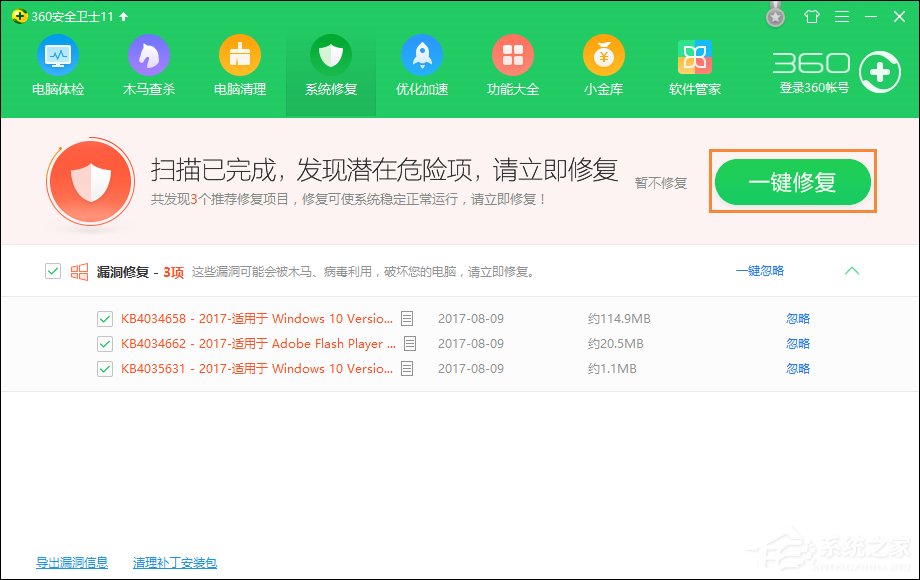Click 一键忽略 to ignore all
Screen dimensions: 920x580
pyautogui.click(x=761, y=270)
